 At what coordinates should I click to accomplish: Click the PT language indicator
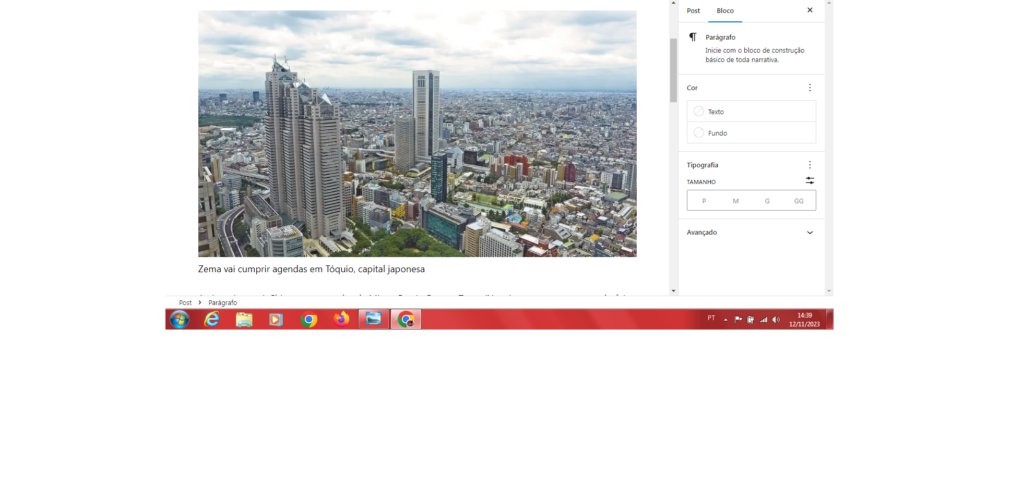click(711, 318)
